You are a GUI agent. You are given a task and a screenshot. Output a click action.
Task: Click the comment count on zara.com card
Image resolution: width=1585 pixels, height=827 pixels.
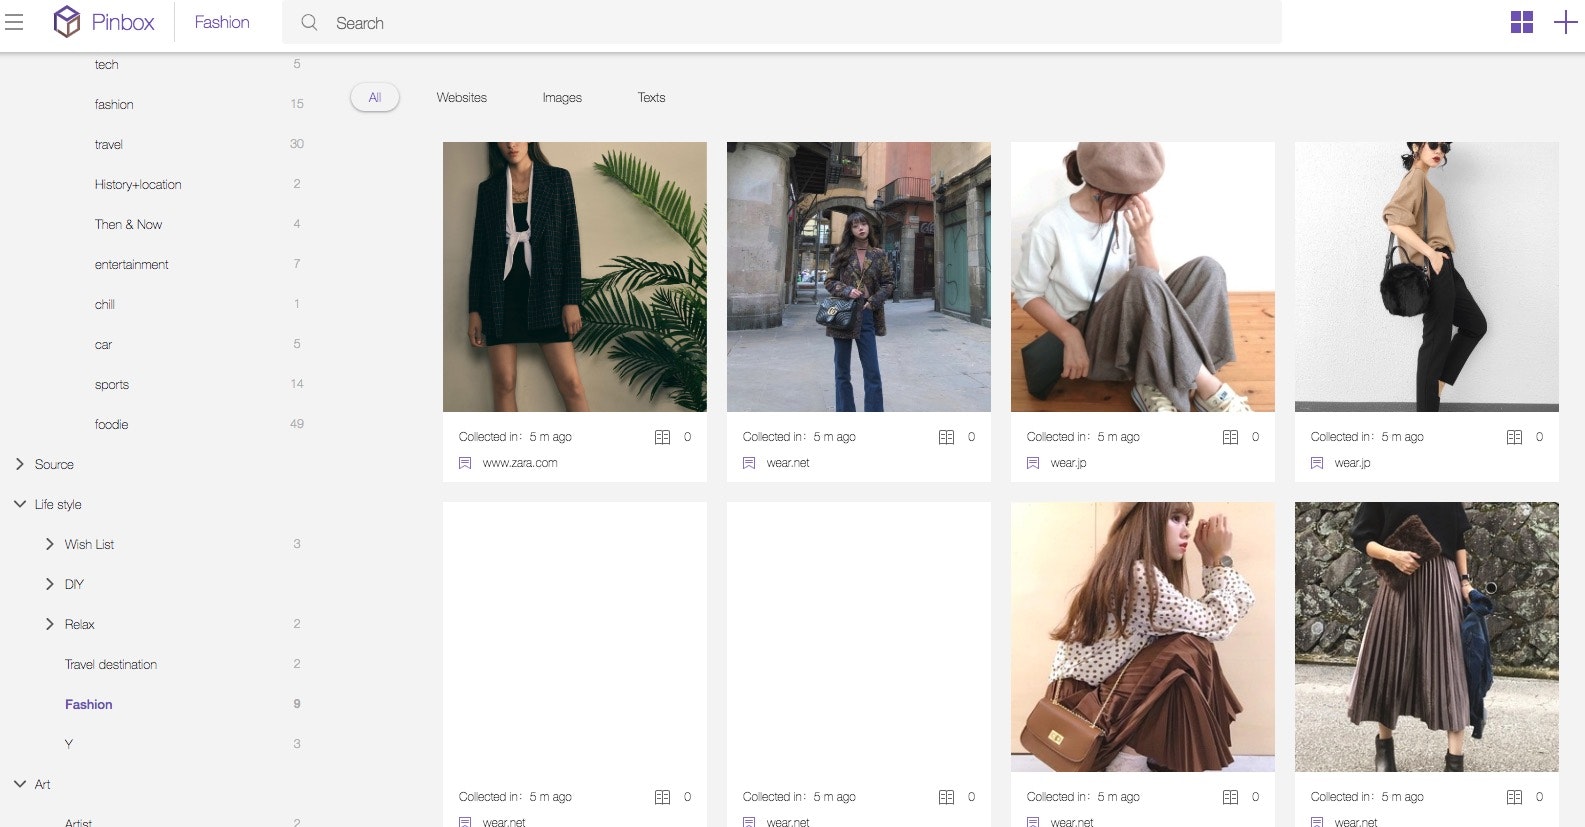pyautogui.click(x=687, y=437)
